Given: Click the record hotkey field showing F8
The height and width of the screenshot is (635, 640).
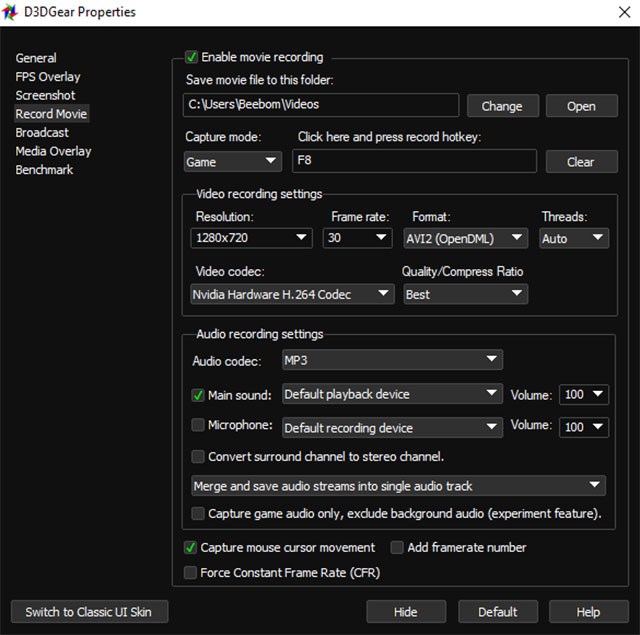Looking at the screenshot, I should (414, 161).
